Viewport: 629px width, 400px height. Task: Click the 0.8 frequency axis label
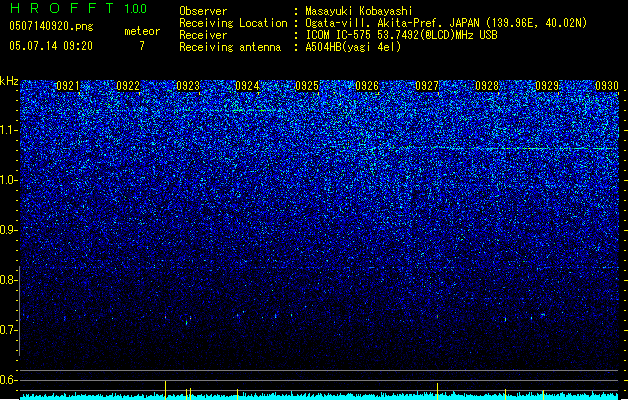pos(9,280)
